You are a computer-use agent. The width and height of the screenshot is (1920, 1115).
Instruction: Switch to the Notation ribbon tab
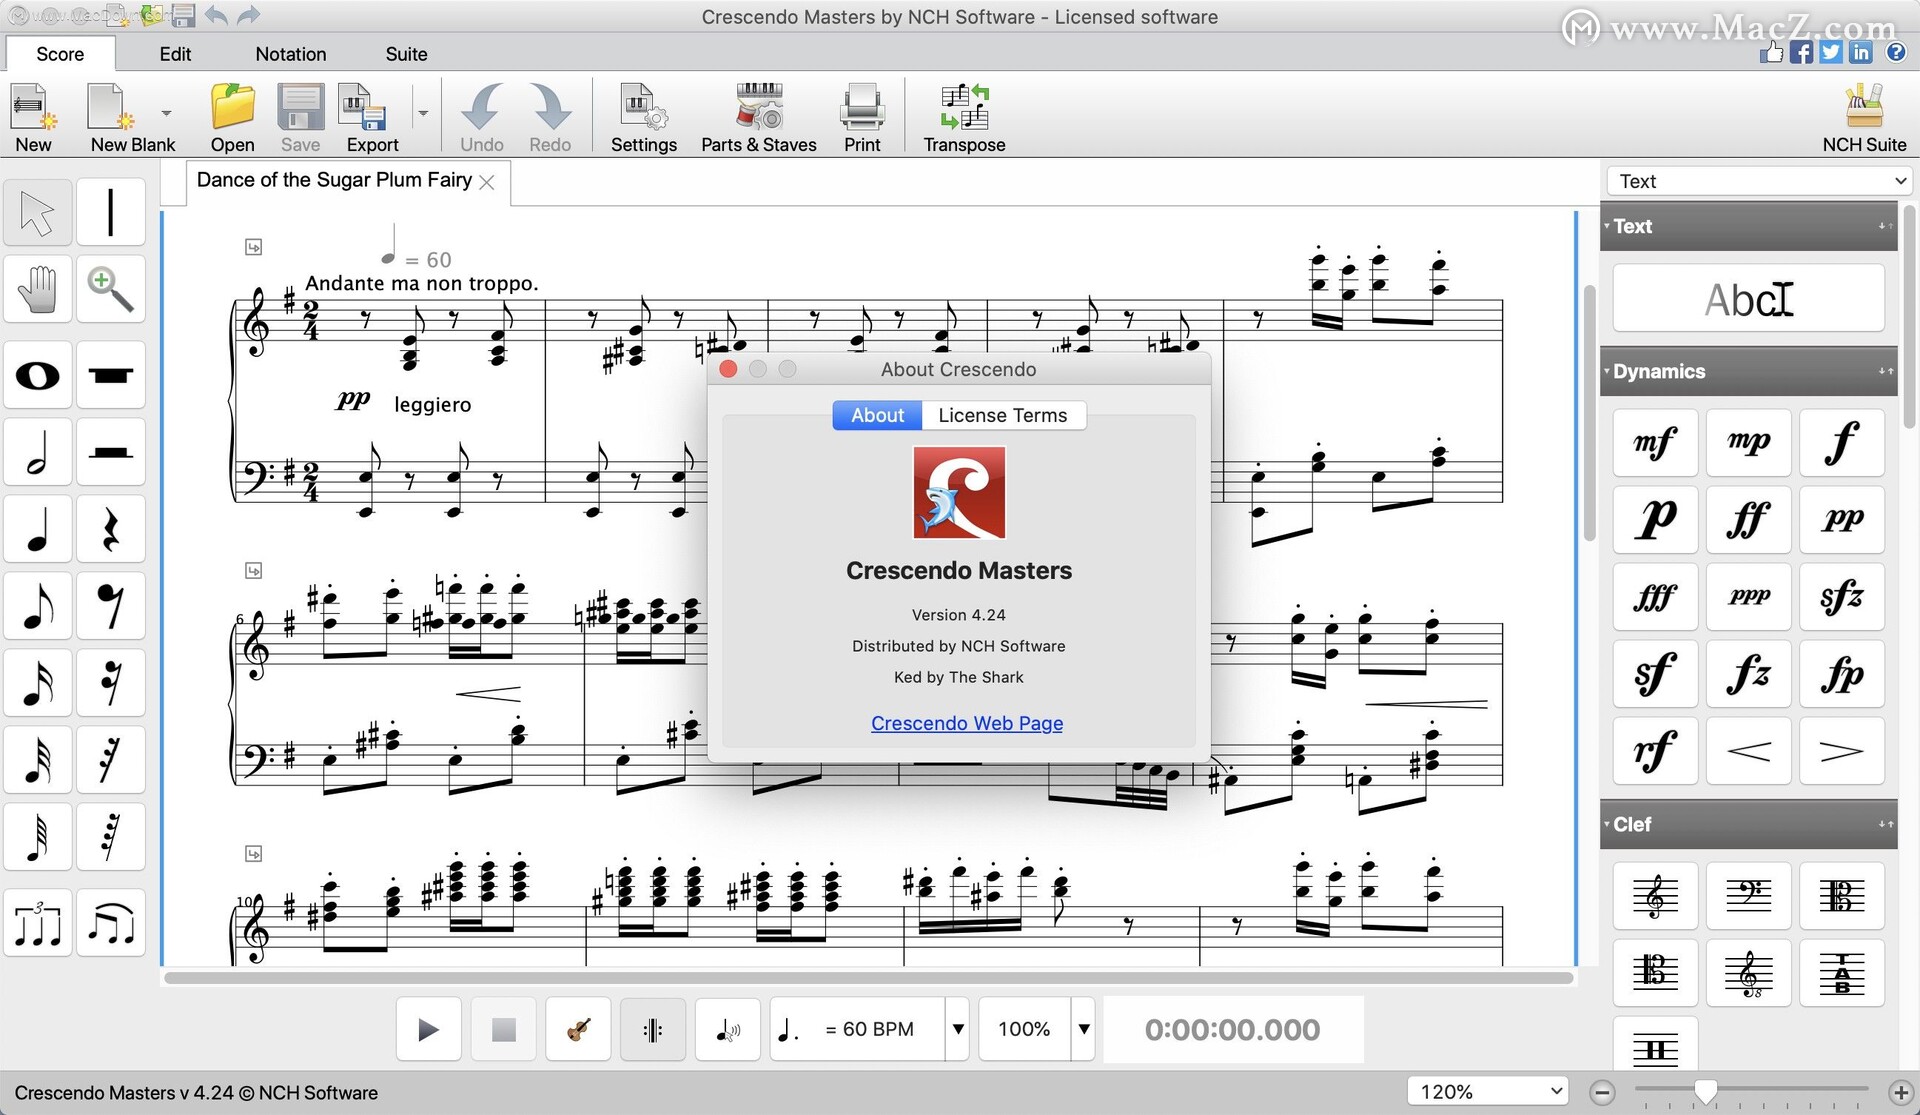pyautogui.click(x=291, y=54)
